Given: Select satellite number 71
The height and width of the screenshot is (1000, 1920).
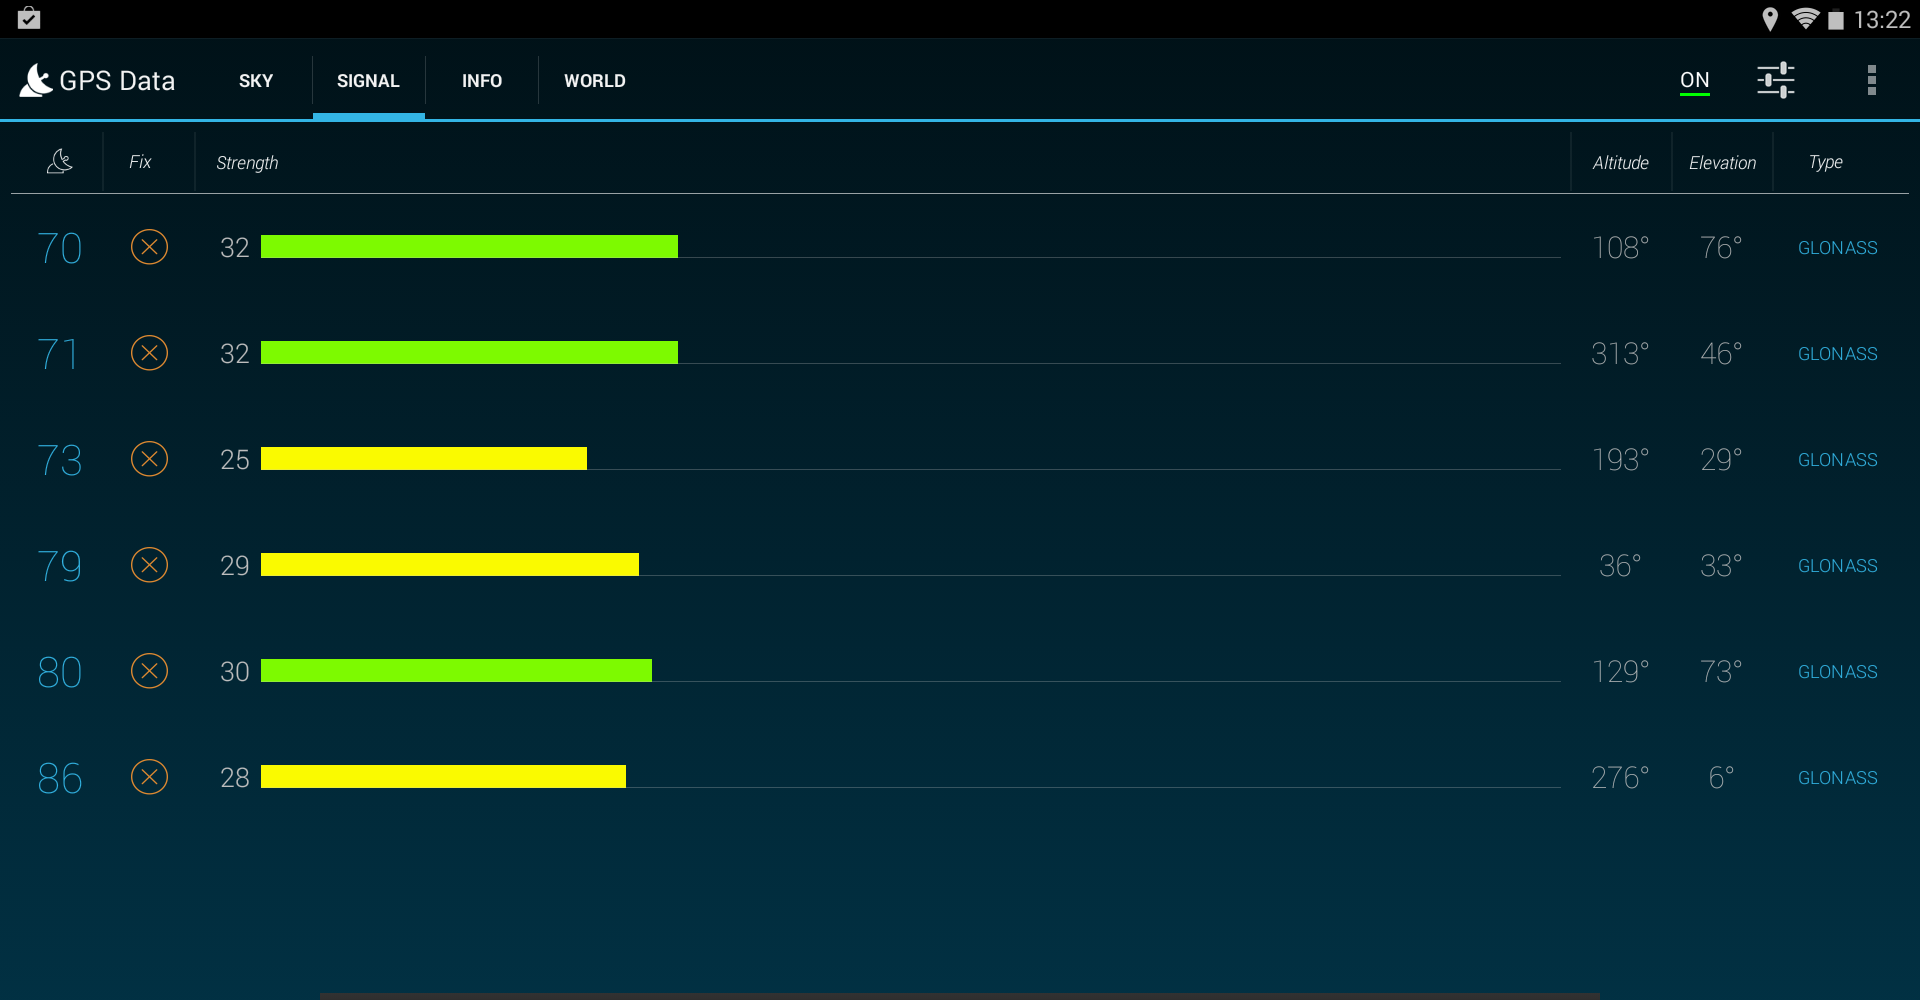Looking at the screenshot, I should 58,354.
